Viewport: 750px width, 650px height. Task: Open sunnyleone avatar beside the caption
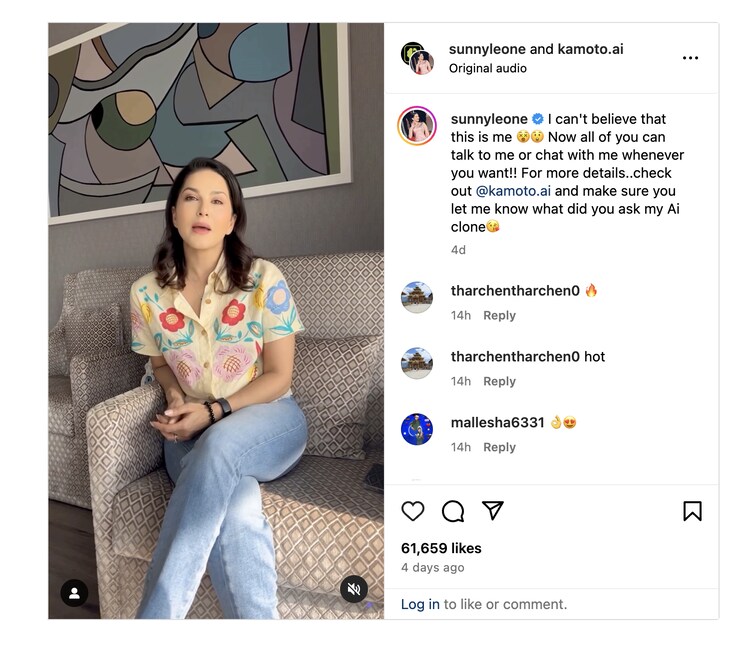coord(417,127)
